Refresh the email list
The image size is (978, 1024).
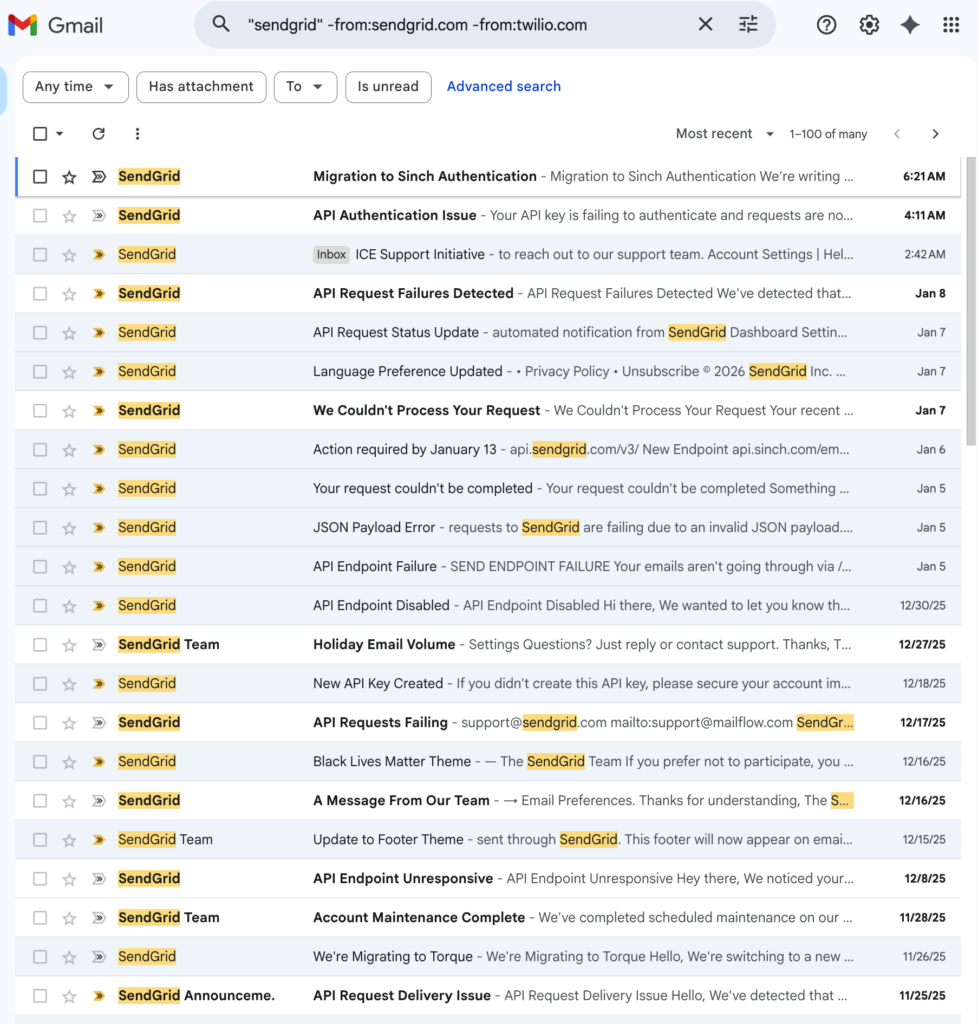(98, 134)
